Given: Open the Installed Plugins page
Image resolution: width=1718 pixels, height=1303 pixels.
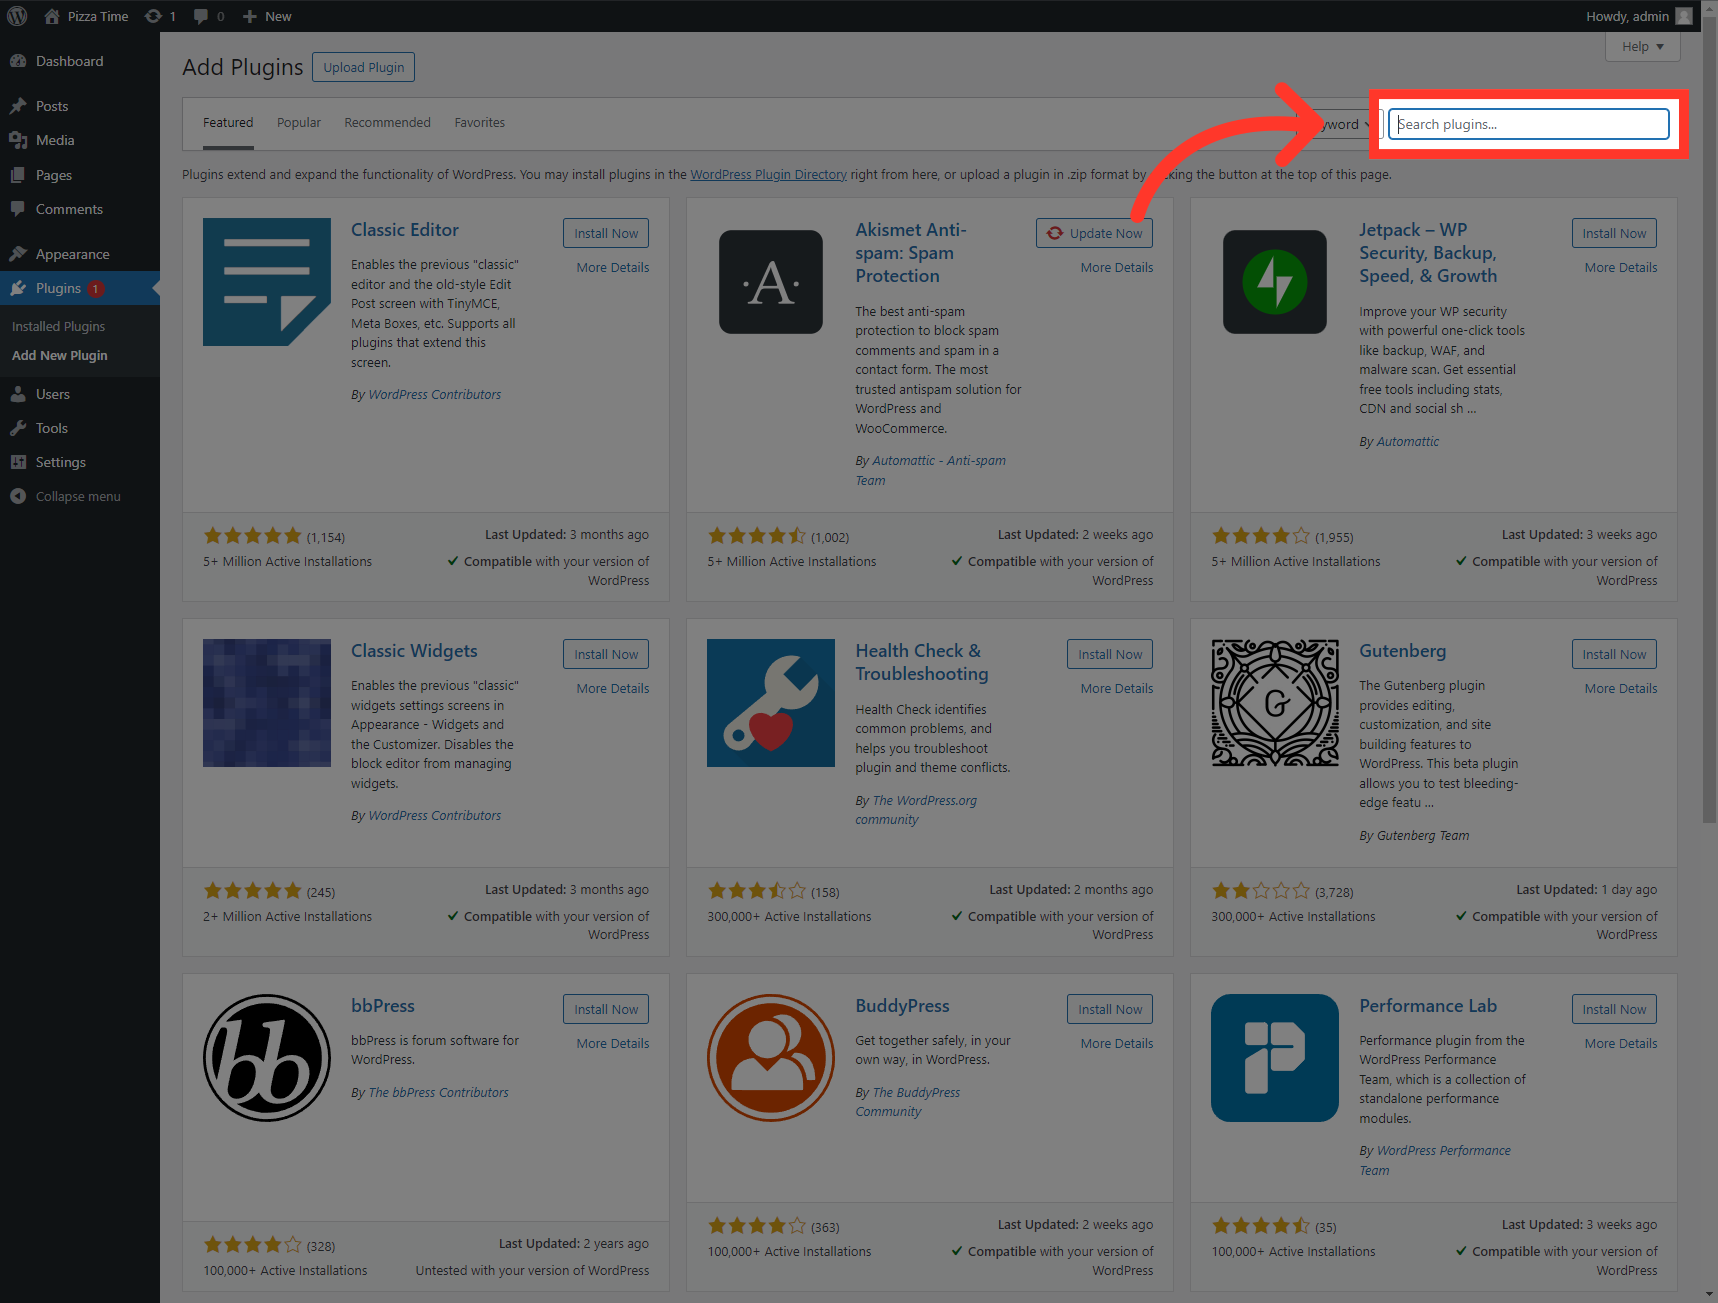Looking at the screenshot, I should [x=57, y=325].
